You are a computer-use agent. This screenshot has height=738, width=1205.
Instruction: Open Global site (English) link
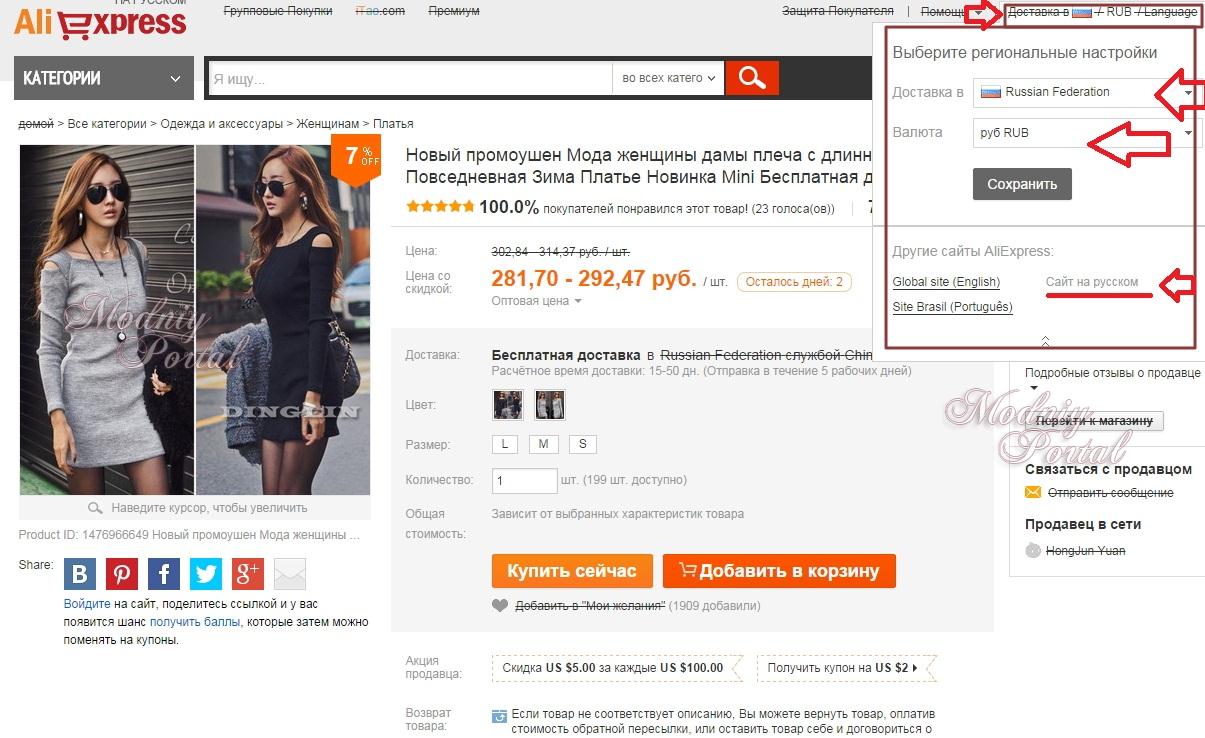(x=946, y=283)
